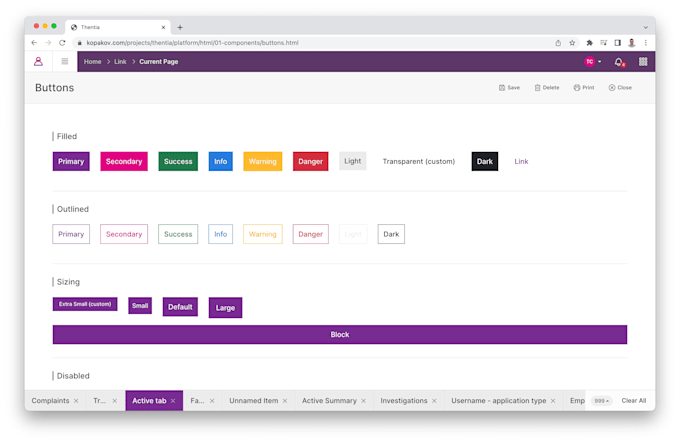The height and width of the screenshot is (443, 680).
Task: Select the Active tab
Action: tap(149, 401)
